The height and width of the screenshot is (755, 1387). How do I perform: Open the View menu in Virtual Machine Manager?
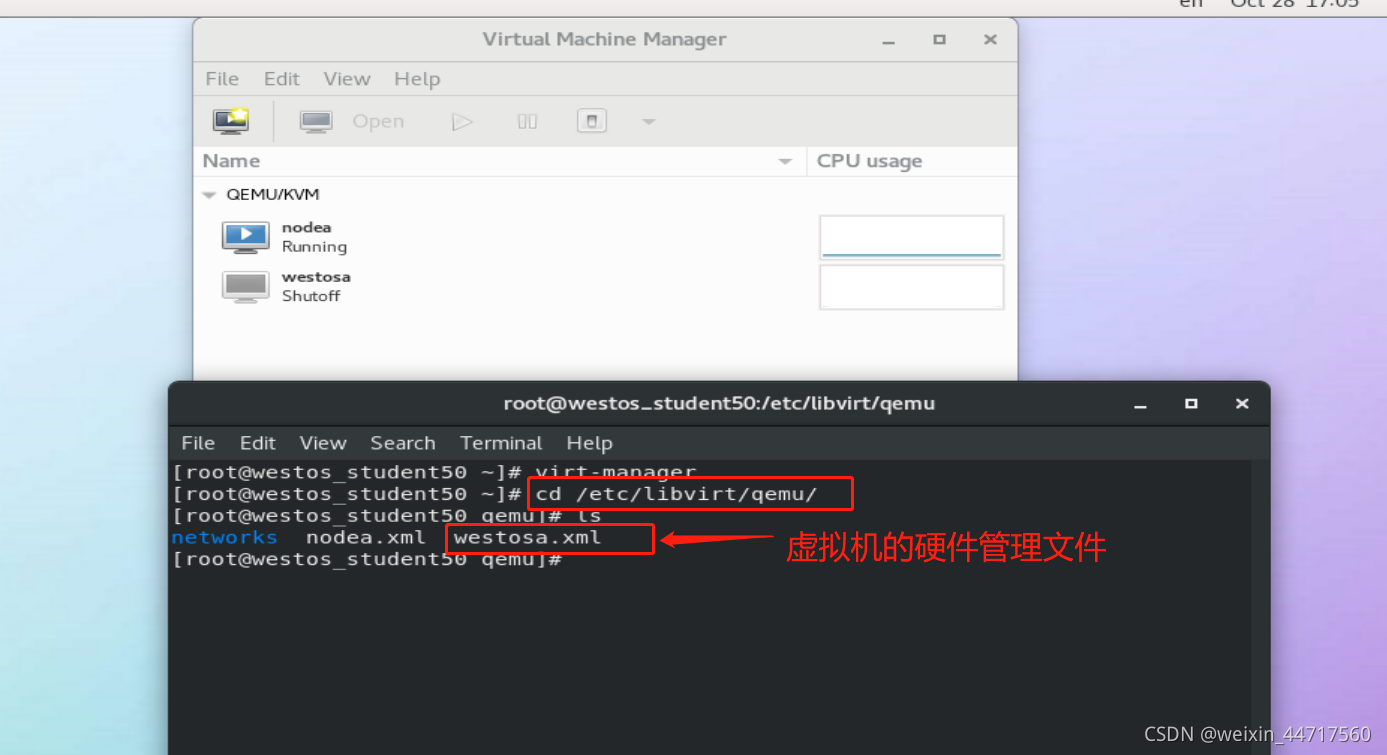[x=347, y=79]
